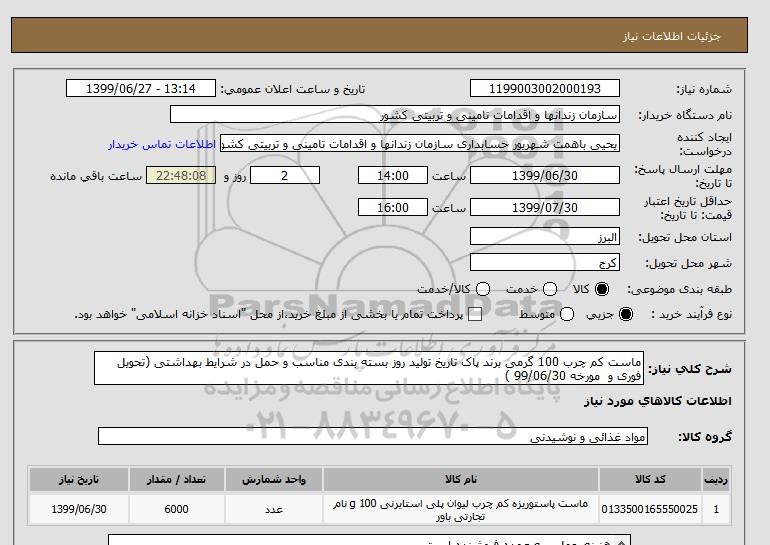Image resolution: width=770 pixels, height=545 pixels.
Task: Click the price validity date 1399/07/30 field
Action: click(545, 208)
